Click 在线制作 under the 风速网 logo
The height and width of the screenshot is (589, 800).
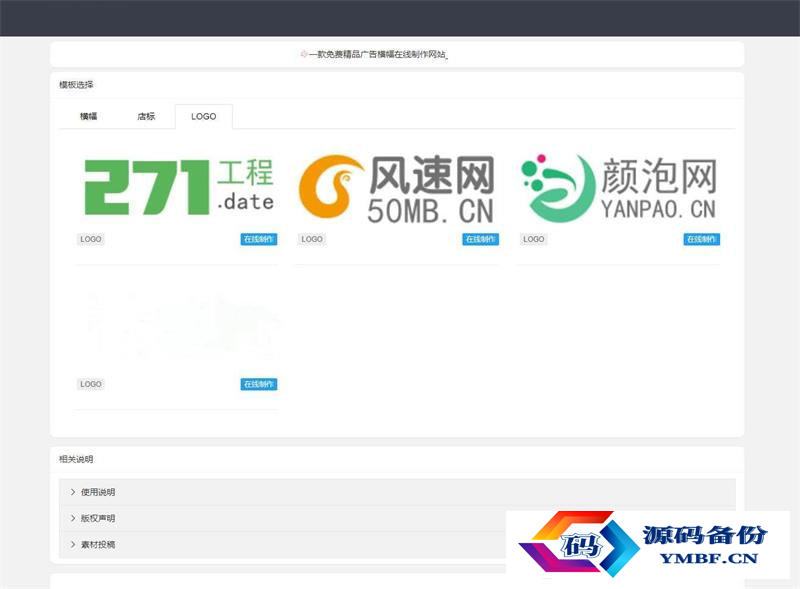click(x=480, y=239)
